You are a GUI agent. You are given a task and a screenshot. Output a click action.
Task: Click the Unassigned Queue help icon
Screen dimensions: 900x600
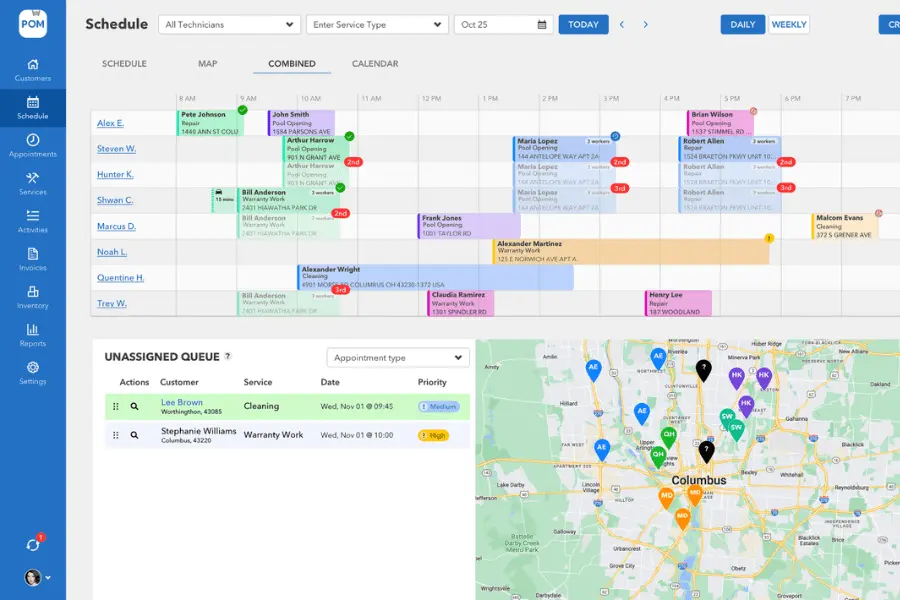click(x=228, y=356)
